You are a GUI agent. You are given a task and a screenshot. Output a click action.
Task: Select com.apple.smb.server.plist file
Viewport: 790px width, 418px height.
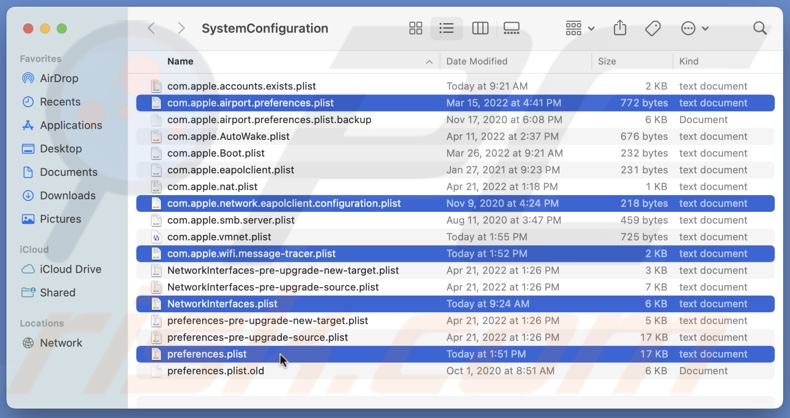[x=455, y=220]
